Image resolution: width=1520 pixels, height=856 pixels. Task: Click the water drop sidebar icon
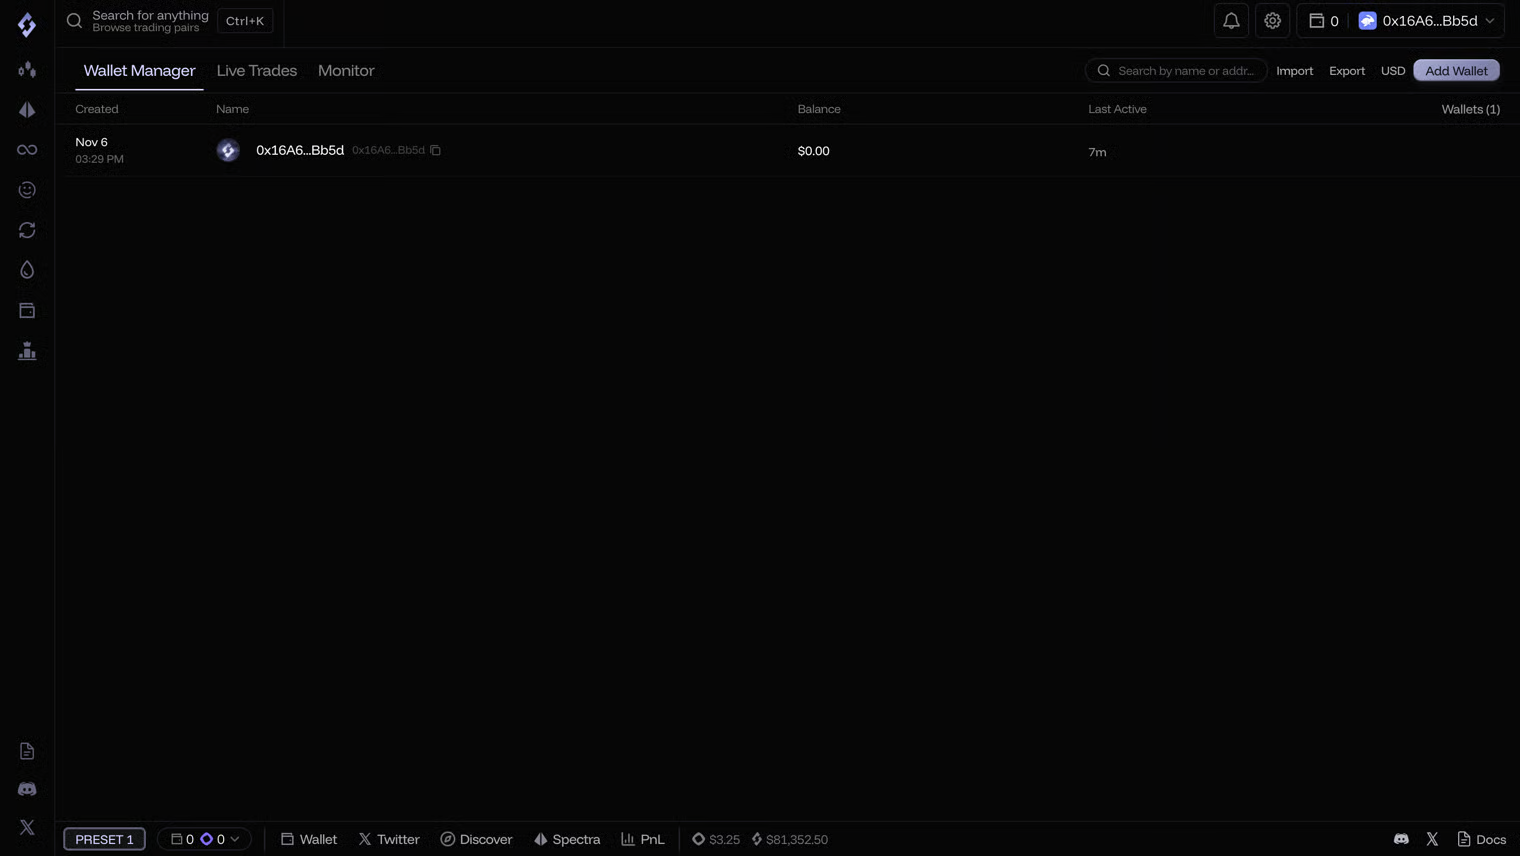[27, 270]
